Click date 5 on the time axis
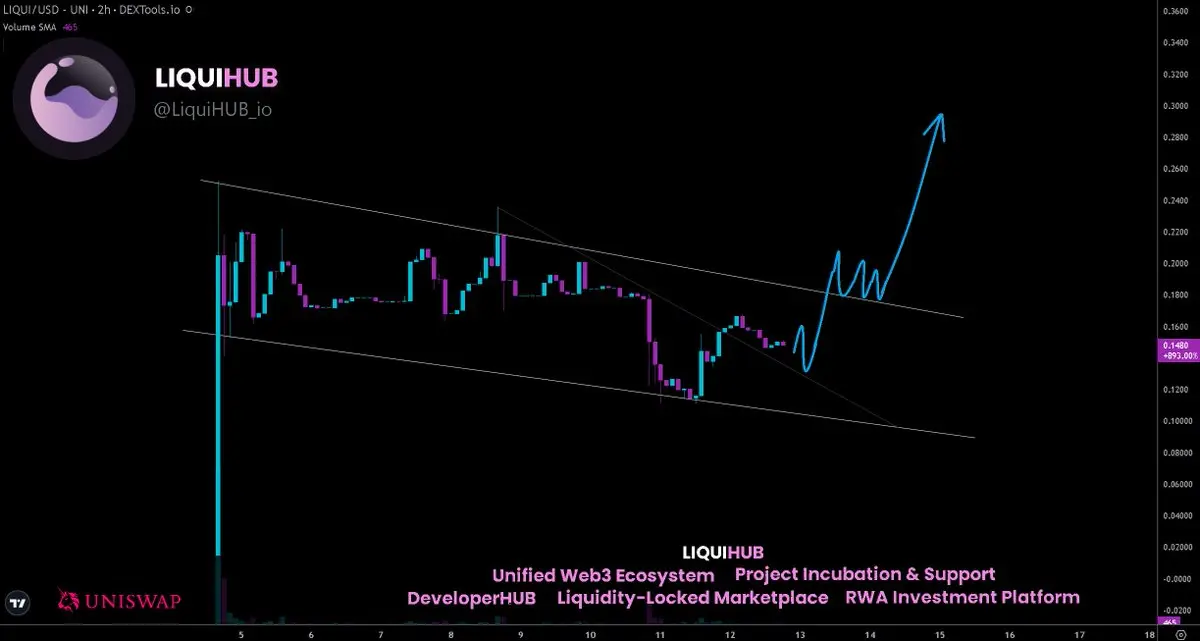Image resolution: width=1200 pixels, height=641 pixels. [241, 634]
